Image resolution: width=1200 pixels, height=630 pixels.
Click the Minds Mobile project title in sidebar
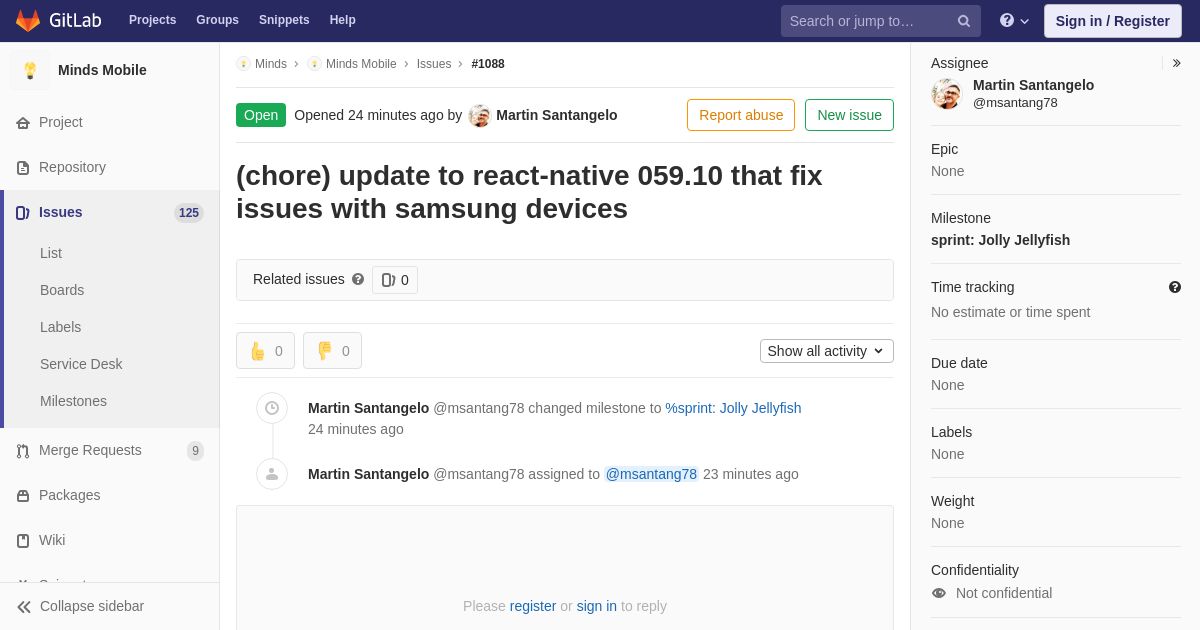(102, 70)
